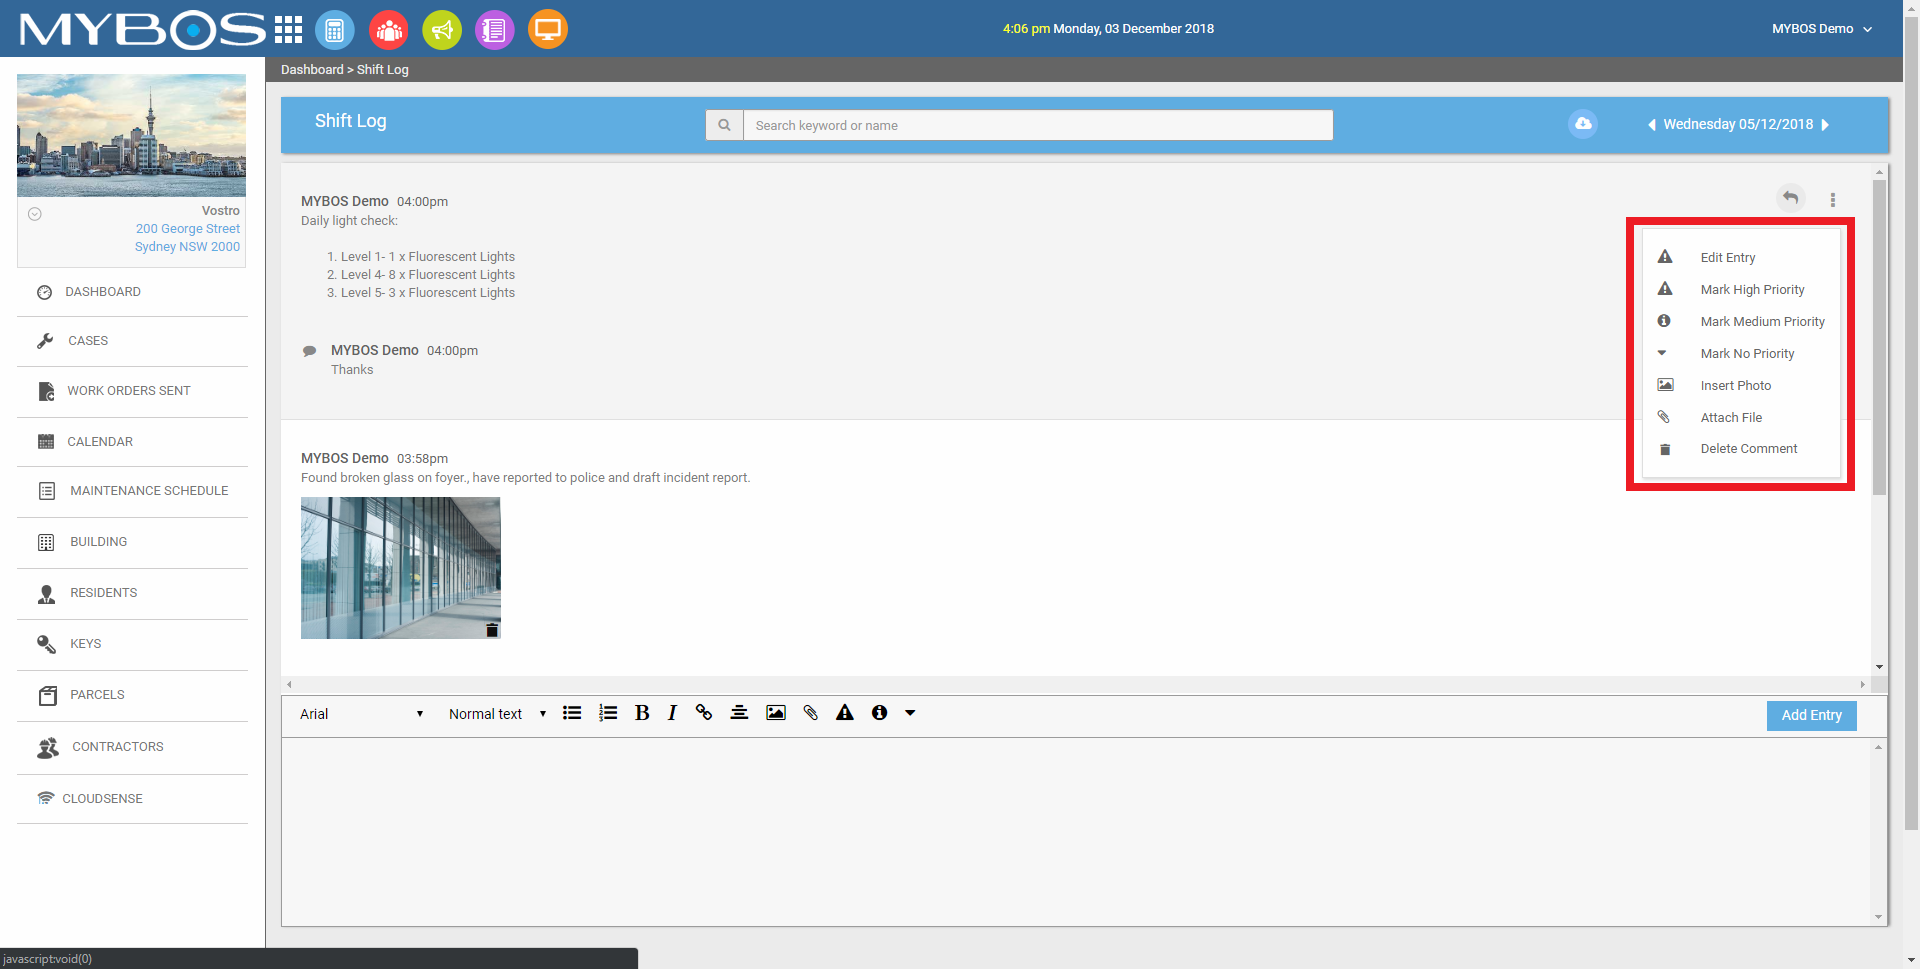Open the purple notebook icon
This screenshot has height=969, width=1920.
tap(495, 30)
